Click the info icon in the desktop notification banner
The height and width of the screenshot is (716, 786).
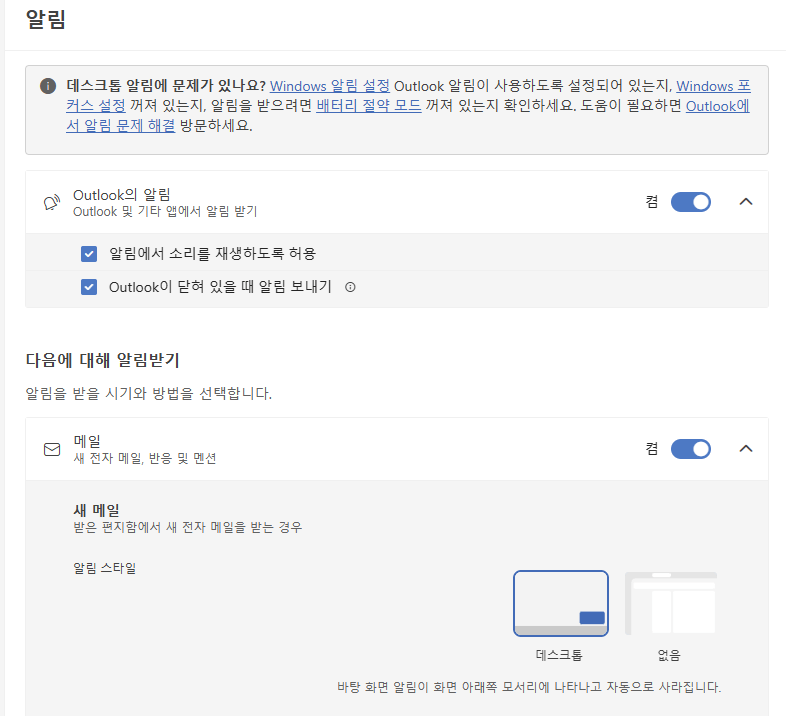coord(48,86)
